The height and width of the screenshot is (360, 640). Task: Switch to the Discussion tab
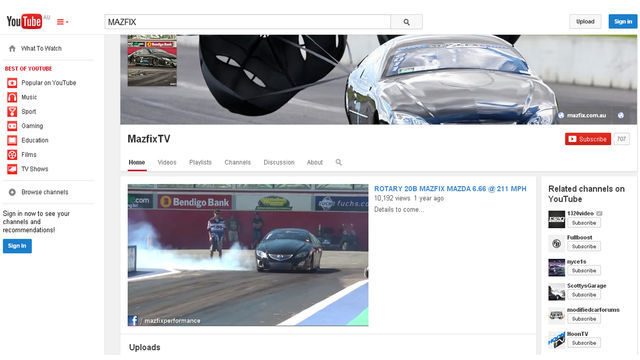279,162
